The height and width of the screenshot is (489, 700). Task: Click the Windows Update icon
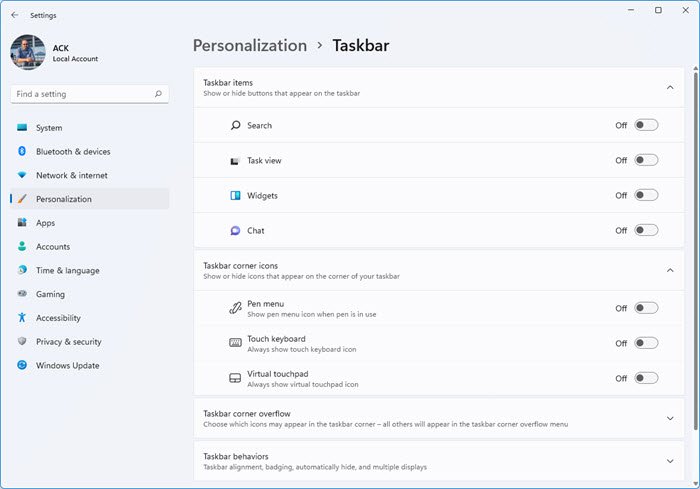click(22, 366)
